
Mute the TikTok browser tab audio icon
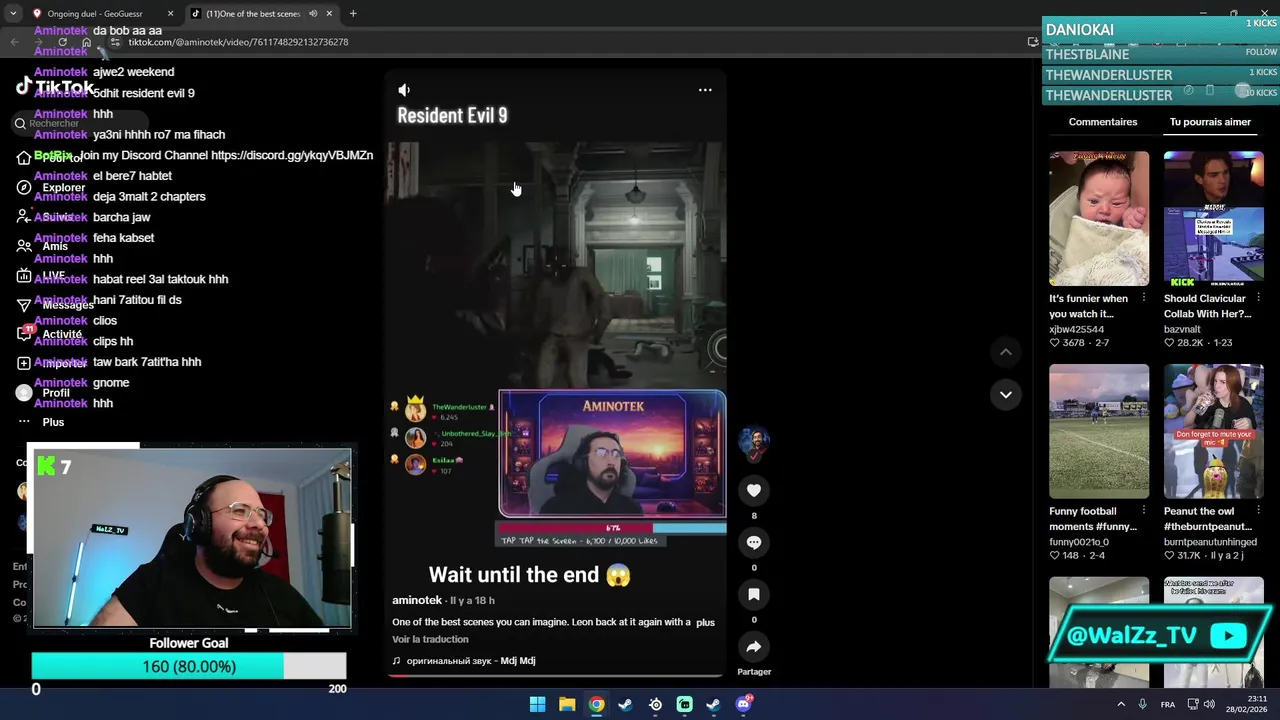click(313, 14)
